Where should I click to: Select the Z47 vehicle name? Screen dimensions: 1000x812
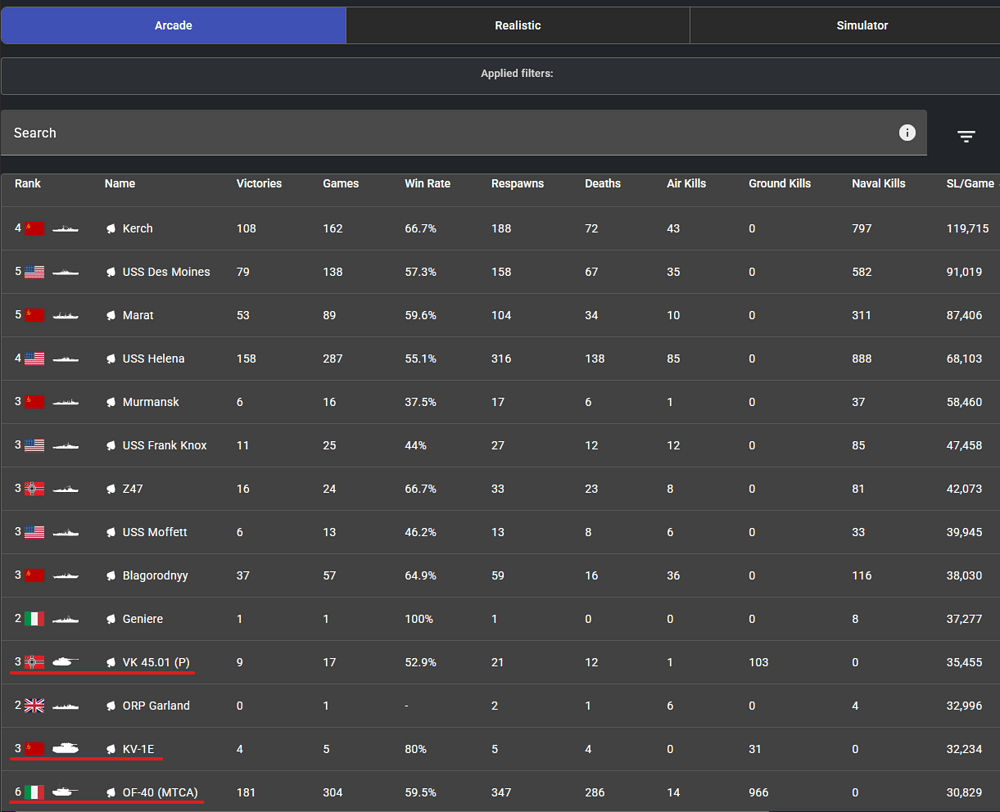coord(133,489)
